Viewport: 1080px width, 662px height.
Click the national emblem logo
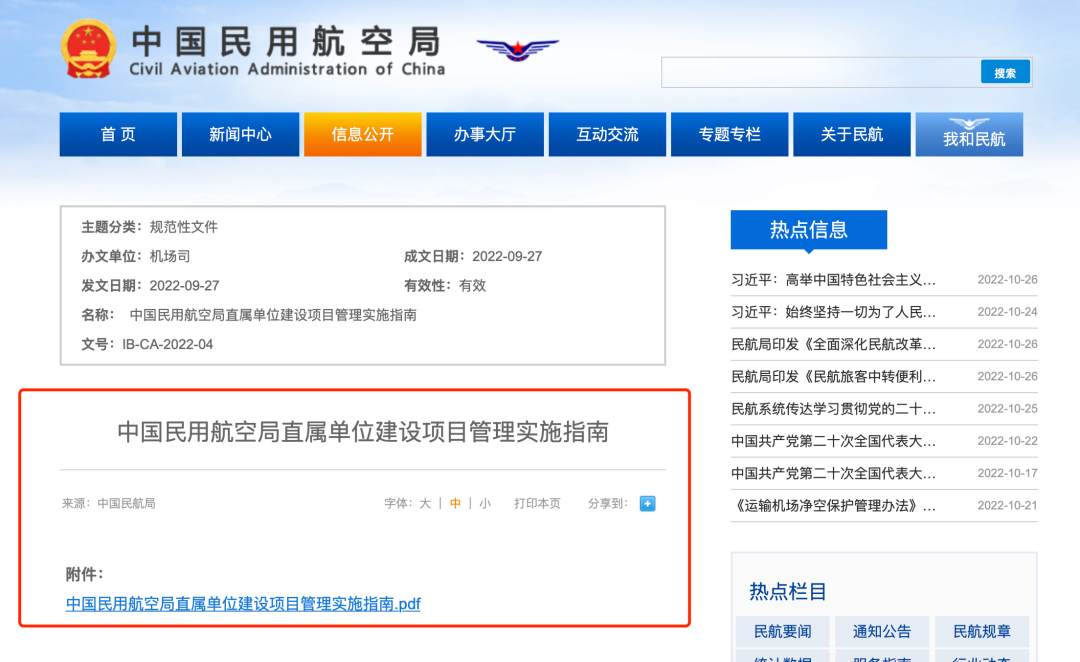pos(88,48)
